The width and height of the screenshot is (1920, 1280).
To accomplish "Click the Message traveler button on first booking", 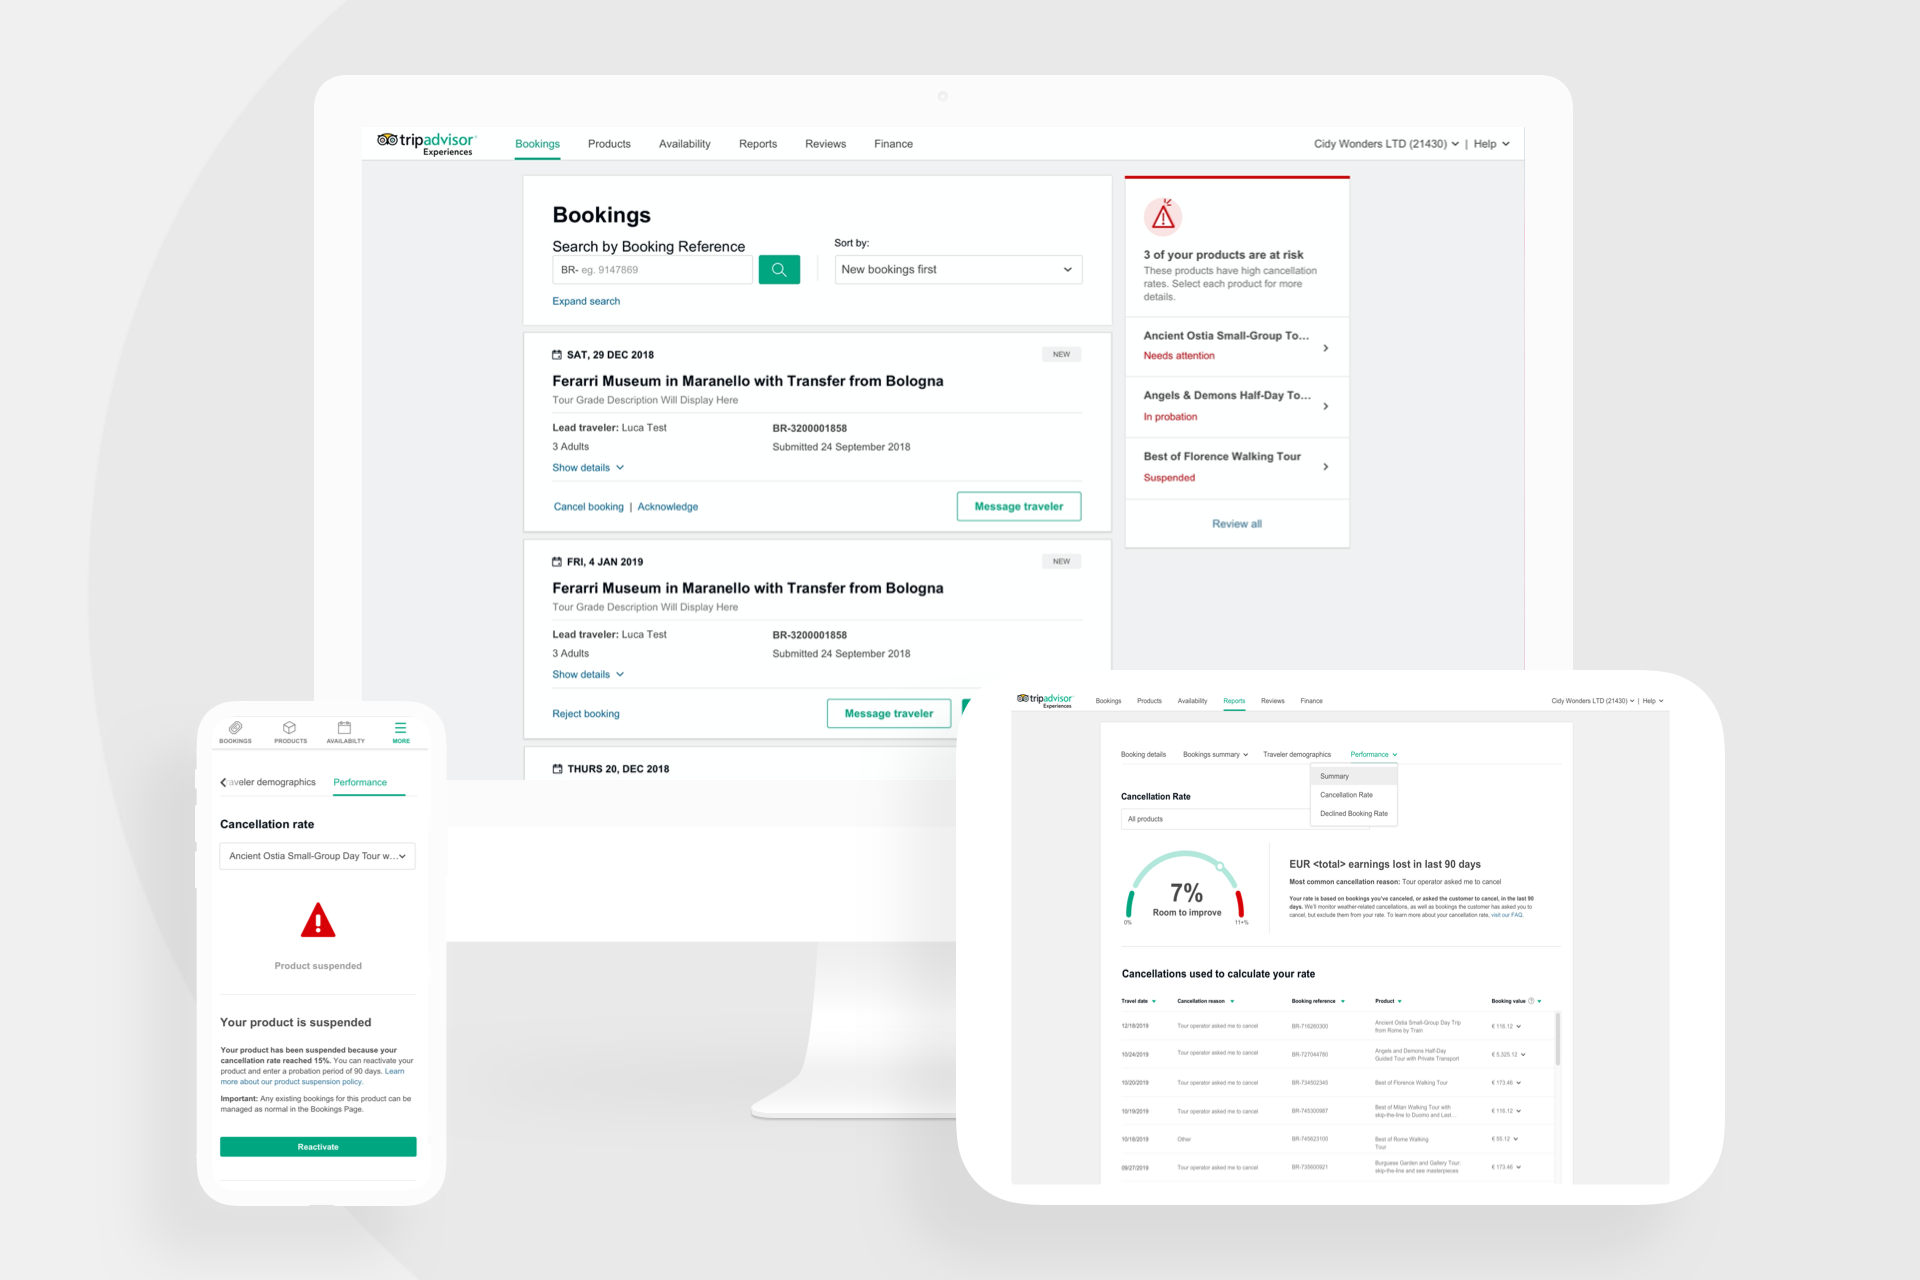I will [1019, 506].
